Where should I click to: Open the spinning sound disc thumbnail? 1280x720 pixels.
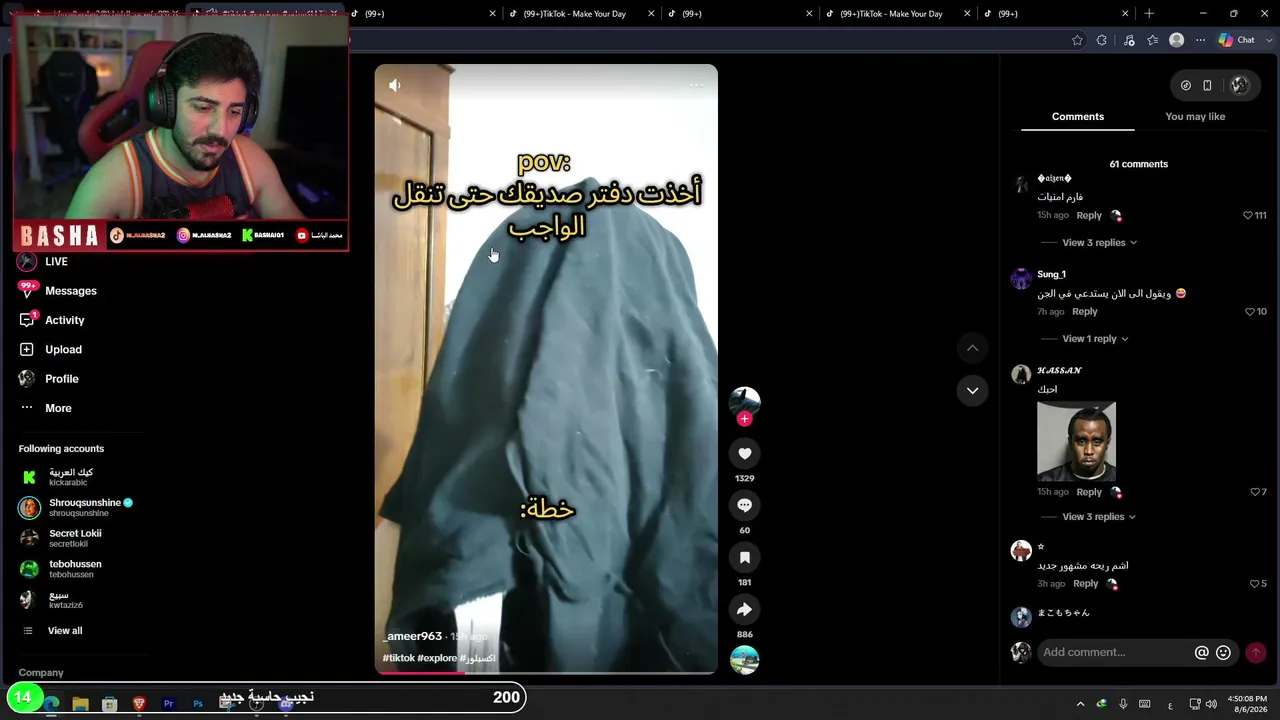pos(744,660)
